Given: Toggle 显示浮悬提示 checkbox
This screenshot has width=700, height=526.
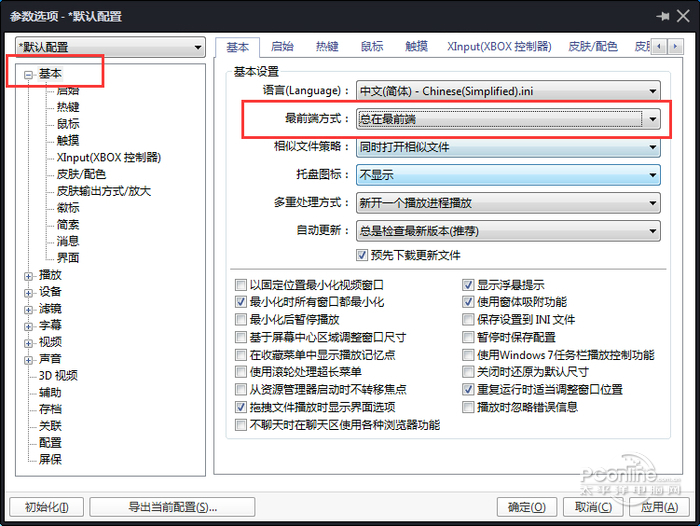Looking at the screenshot, I should 468,285.
